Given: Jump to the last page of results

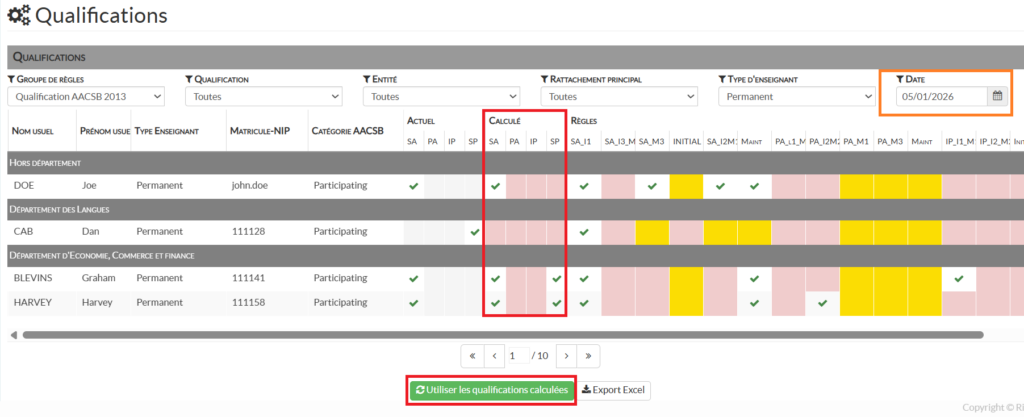Looking at the screenshot, I should coord(590,355).
